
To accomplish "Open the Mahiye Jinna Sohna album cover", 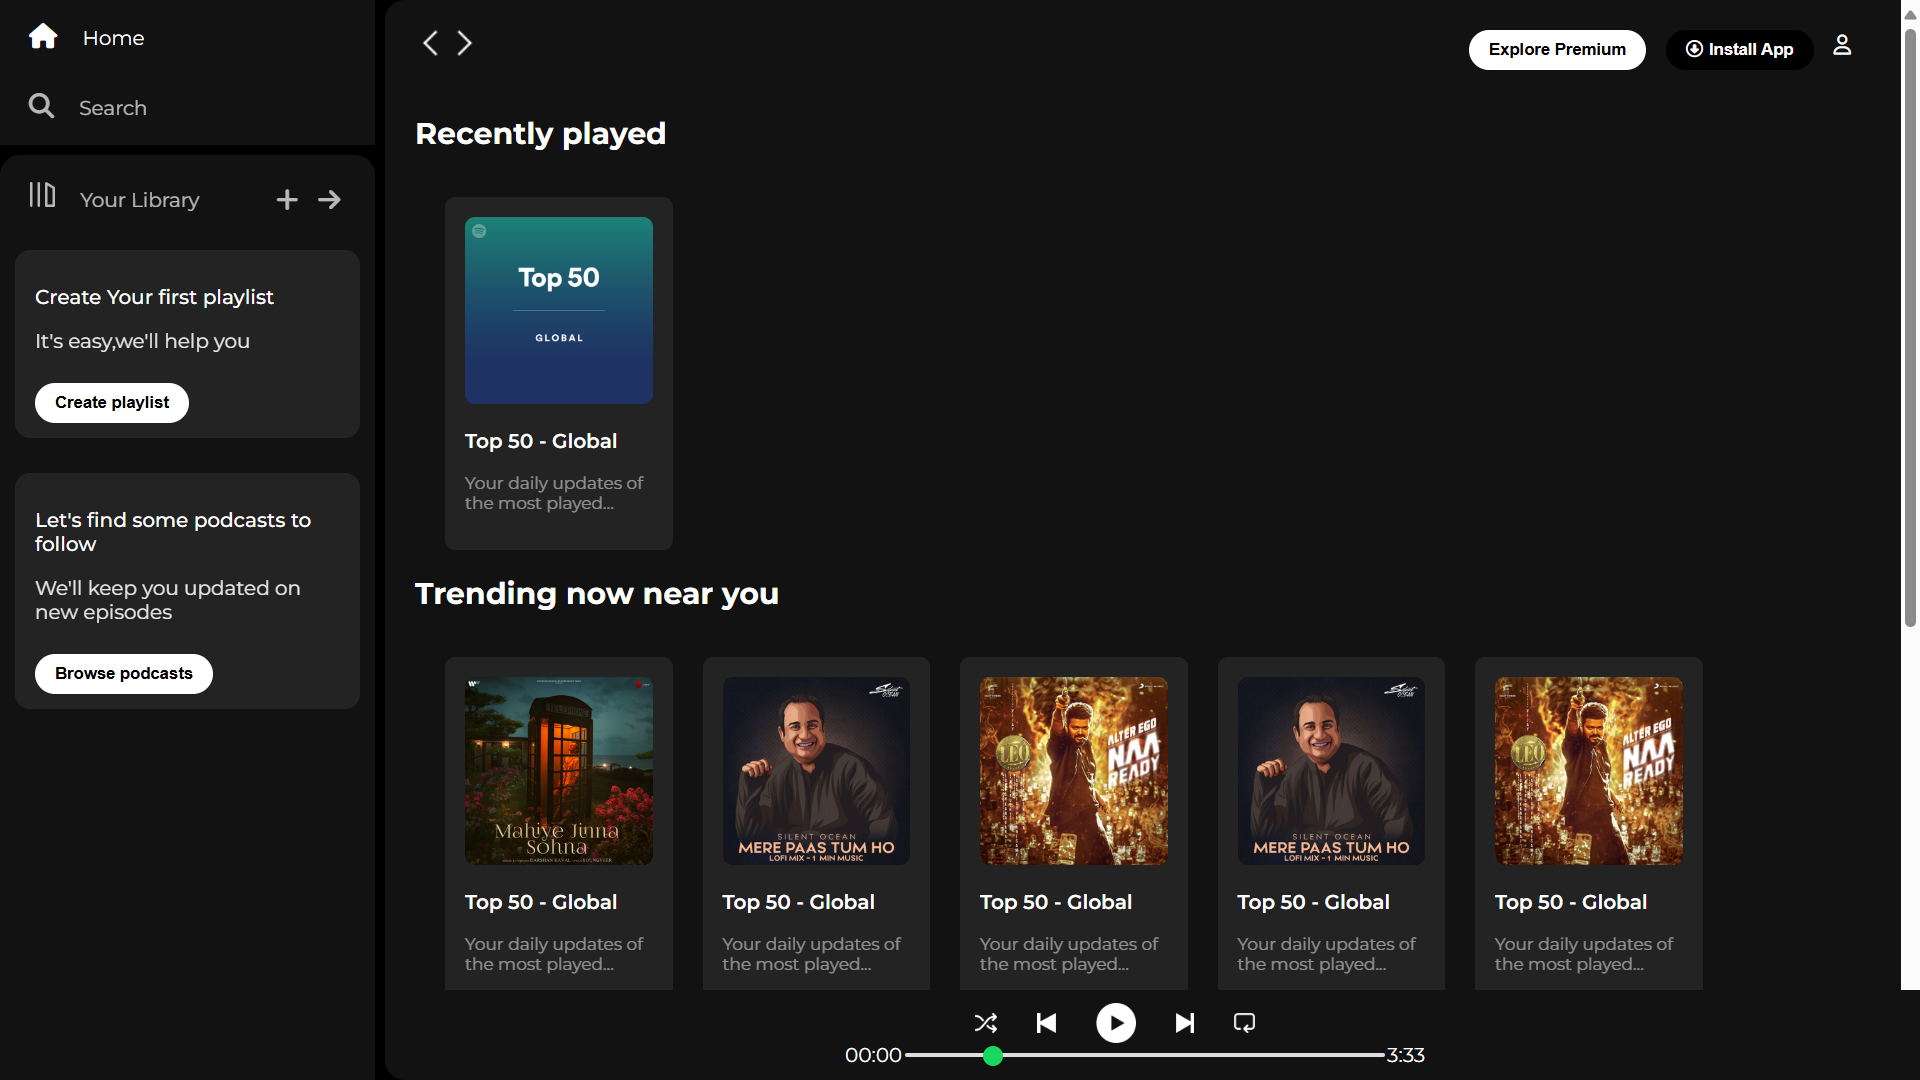I will coord(559,771).
